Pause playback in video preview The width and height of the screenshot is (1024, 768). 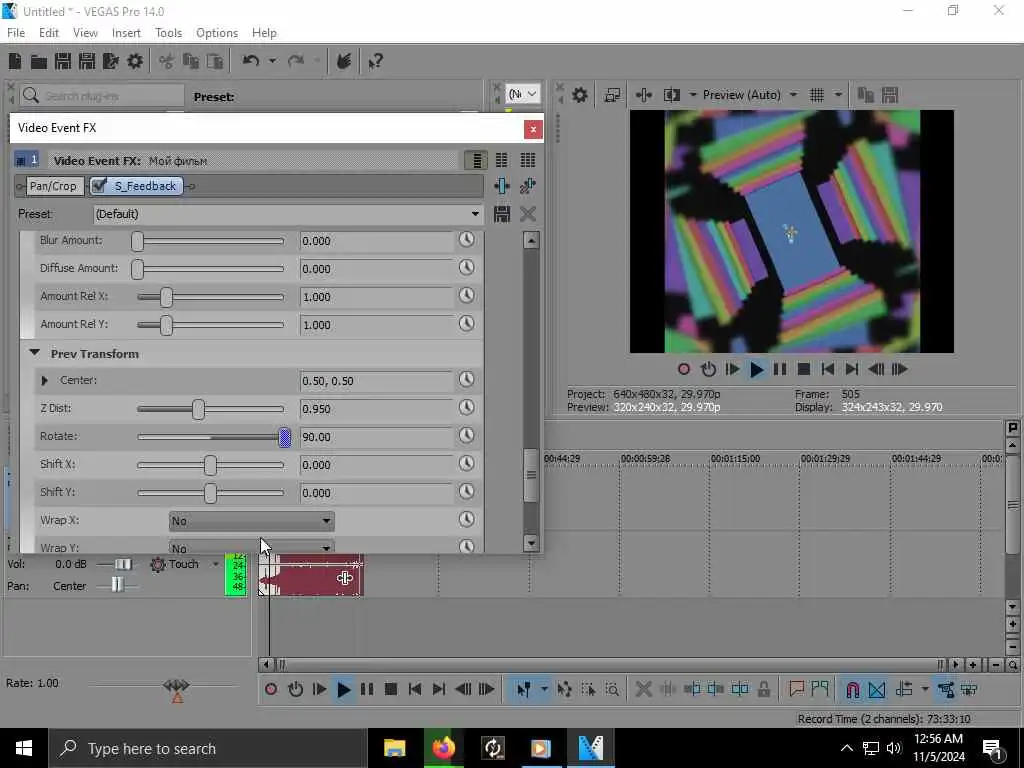click(780, 370)
